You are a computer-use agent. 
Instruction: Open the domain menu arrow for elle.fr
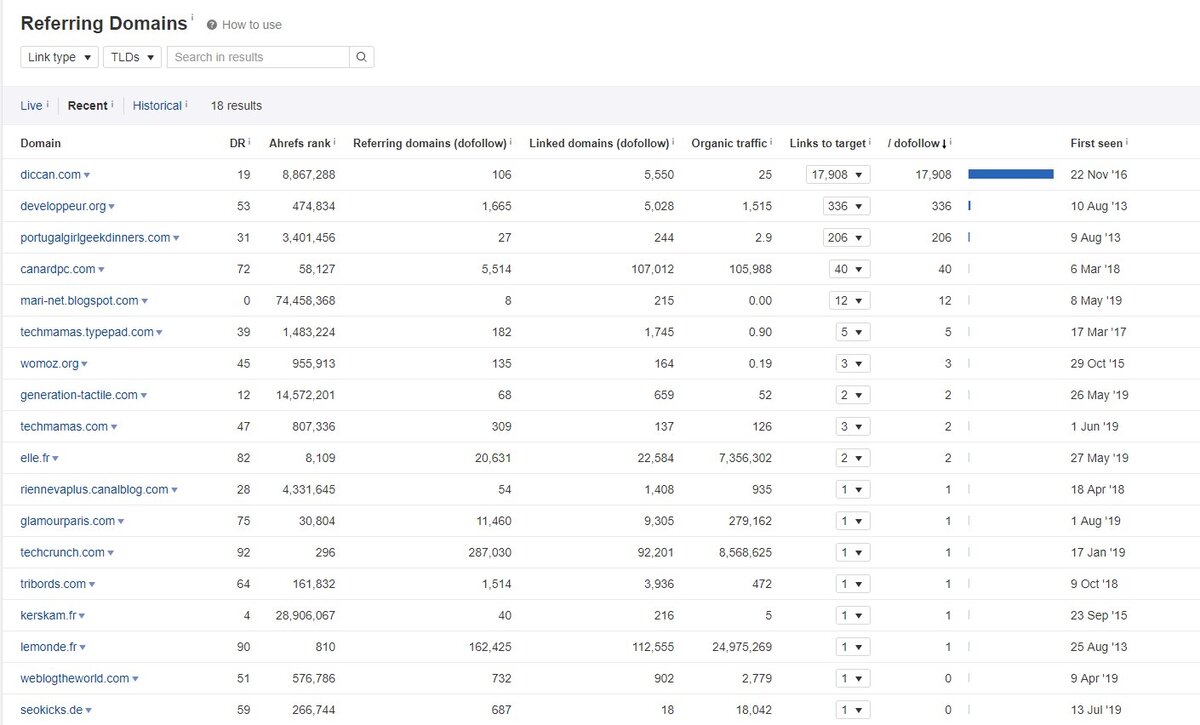[x=56, y=459]
